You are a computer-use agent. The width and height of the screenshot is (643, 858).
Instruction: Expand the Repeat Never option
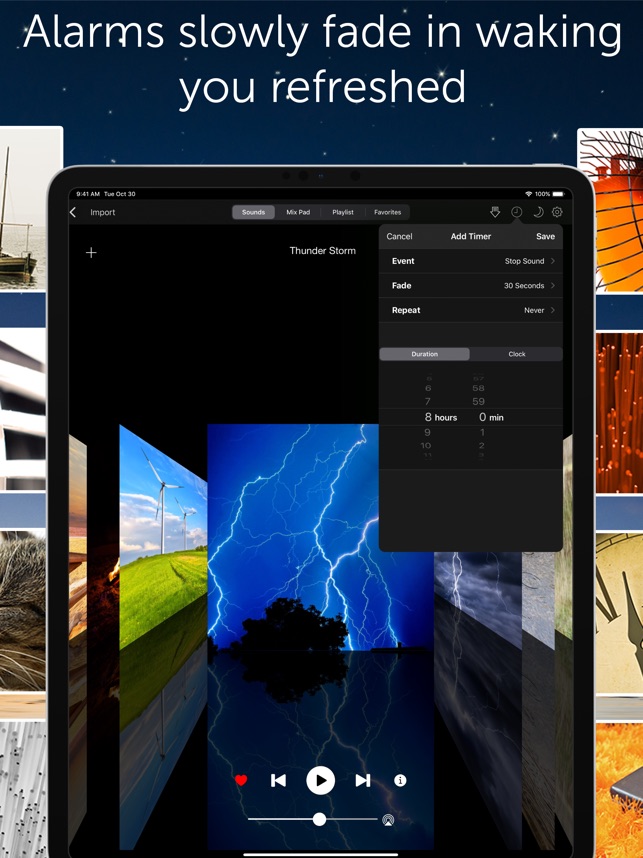(x=471, y=310)
